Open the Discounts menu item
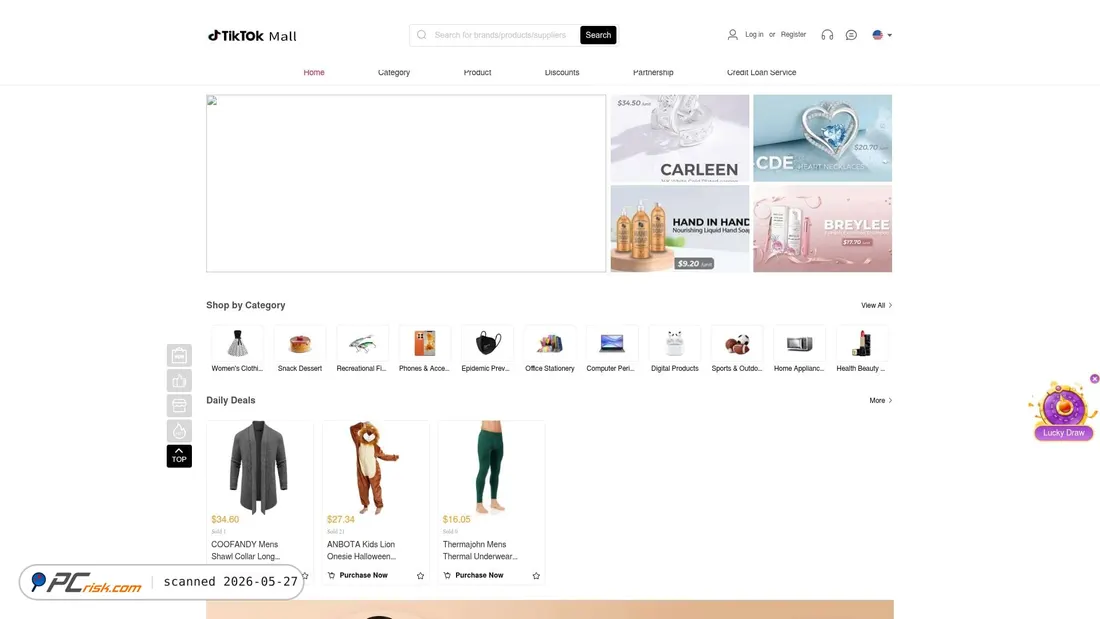Screen dimensions: 1100x619 (562, 72)
